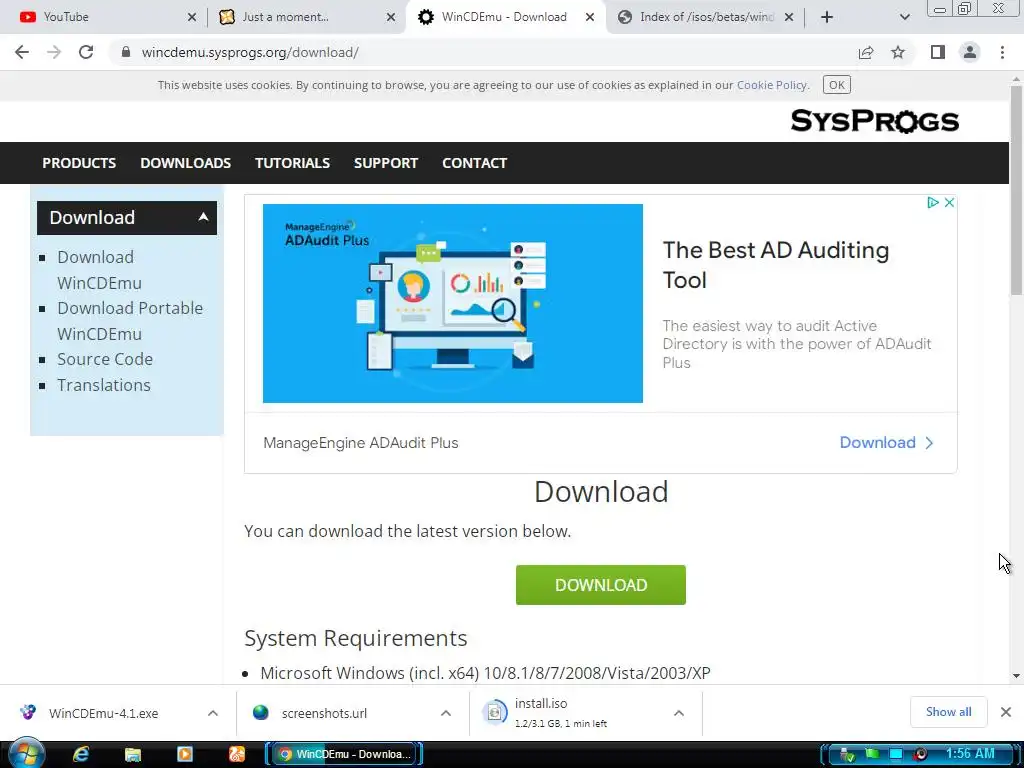The height and width of the screenshot is (768, 1024).
Task: Close the ad with the X icon
Action: (x=950, y=202)
